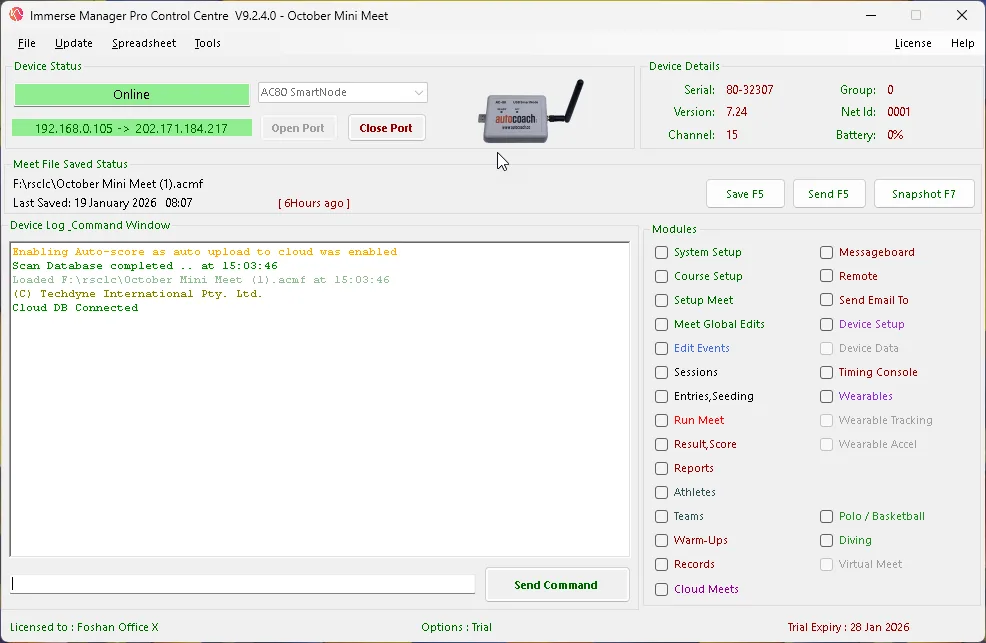Screen dimensions: 986x643
Task: Enable the System Setup module checkbox
Action: [x=662, y=252]
